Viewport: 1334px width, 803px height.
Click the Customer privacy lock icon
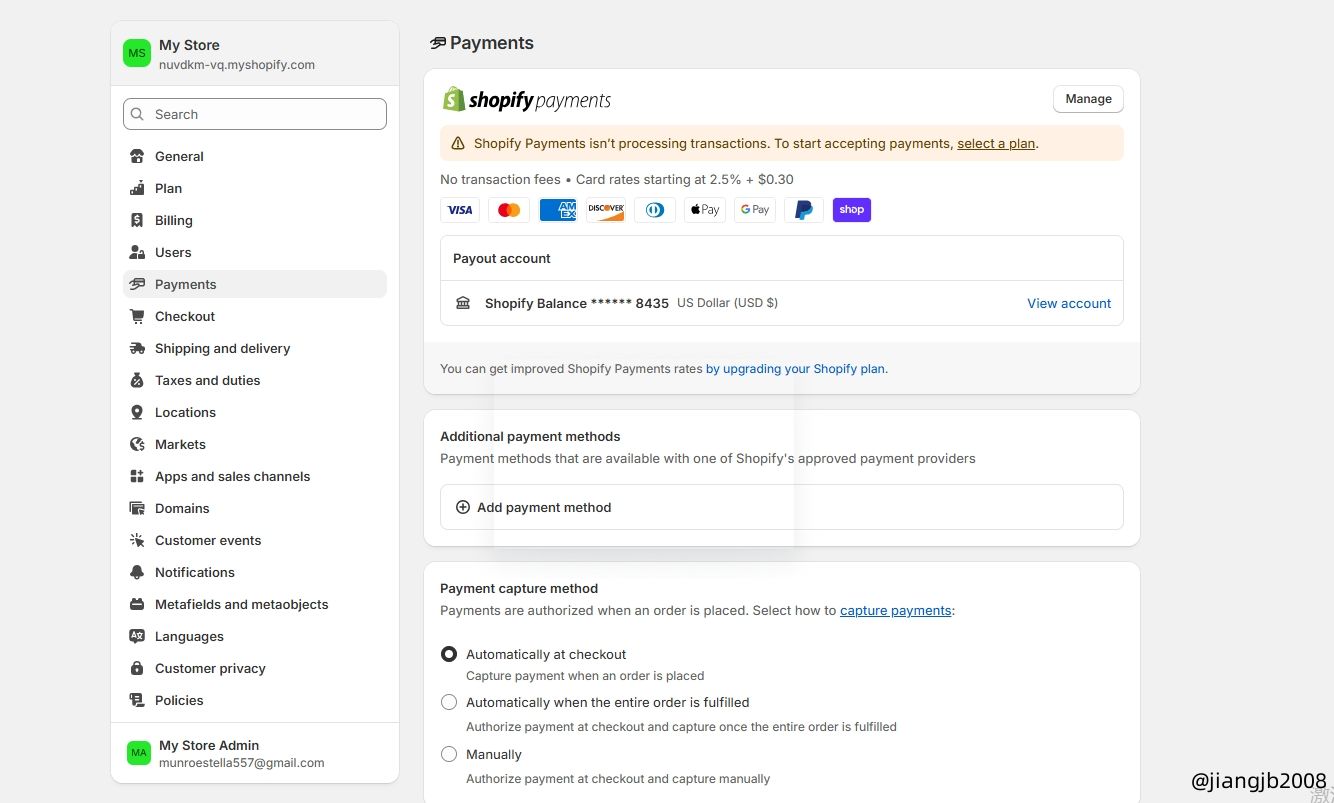pyautogui.click(x=137, y=668)
